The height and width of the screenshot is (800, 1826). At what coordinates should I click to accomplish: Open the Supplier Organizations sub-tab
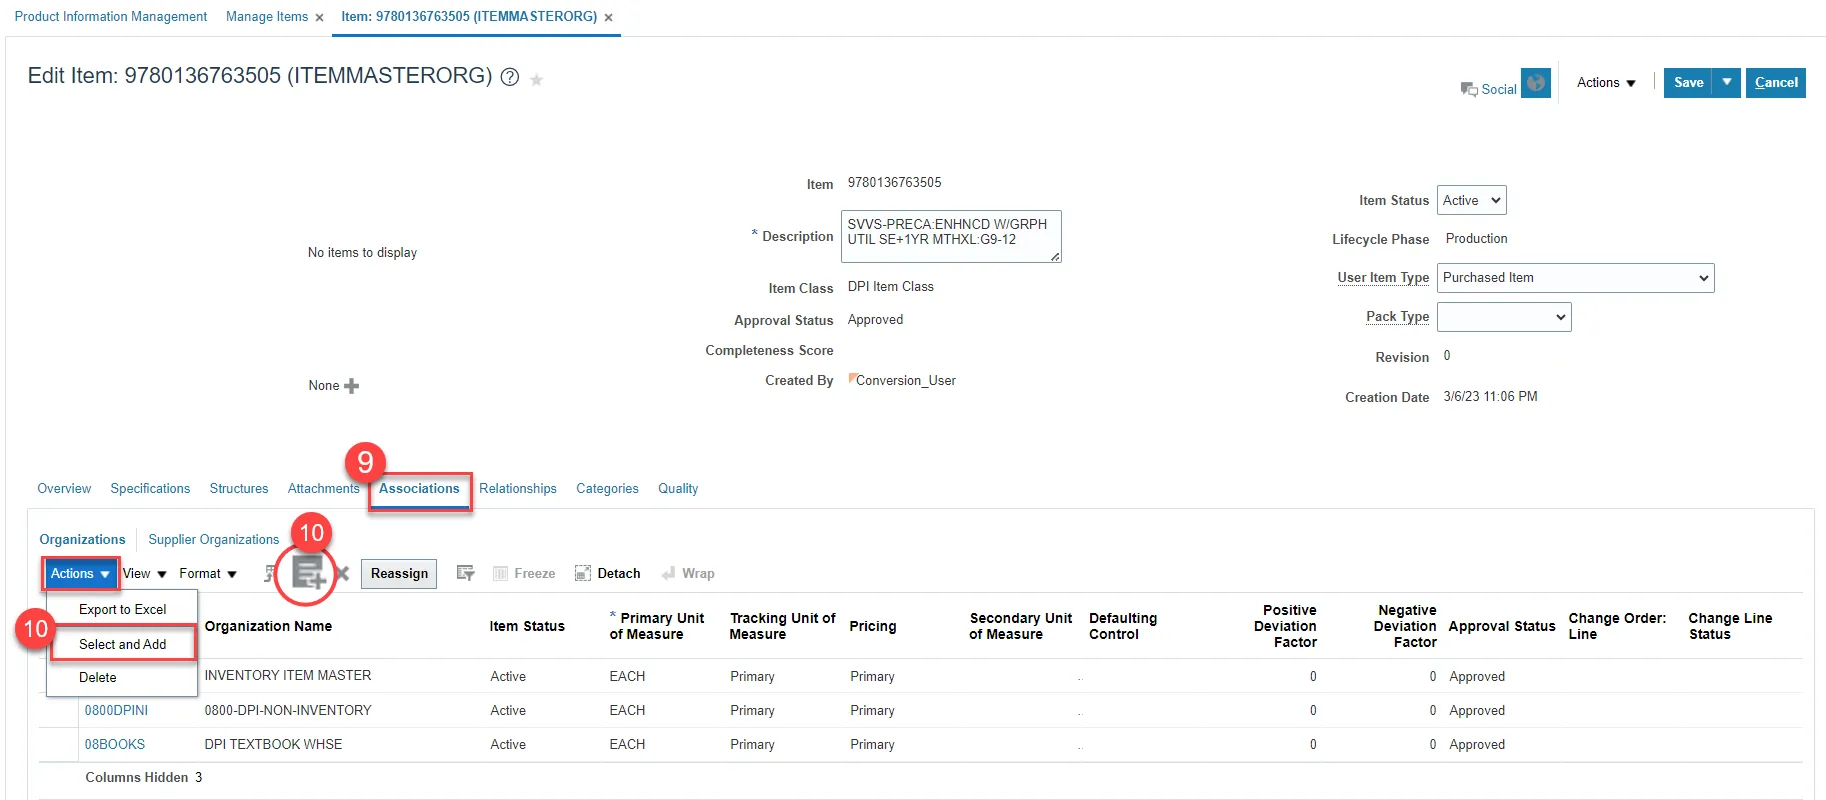pos(213,540)
